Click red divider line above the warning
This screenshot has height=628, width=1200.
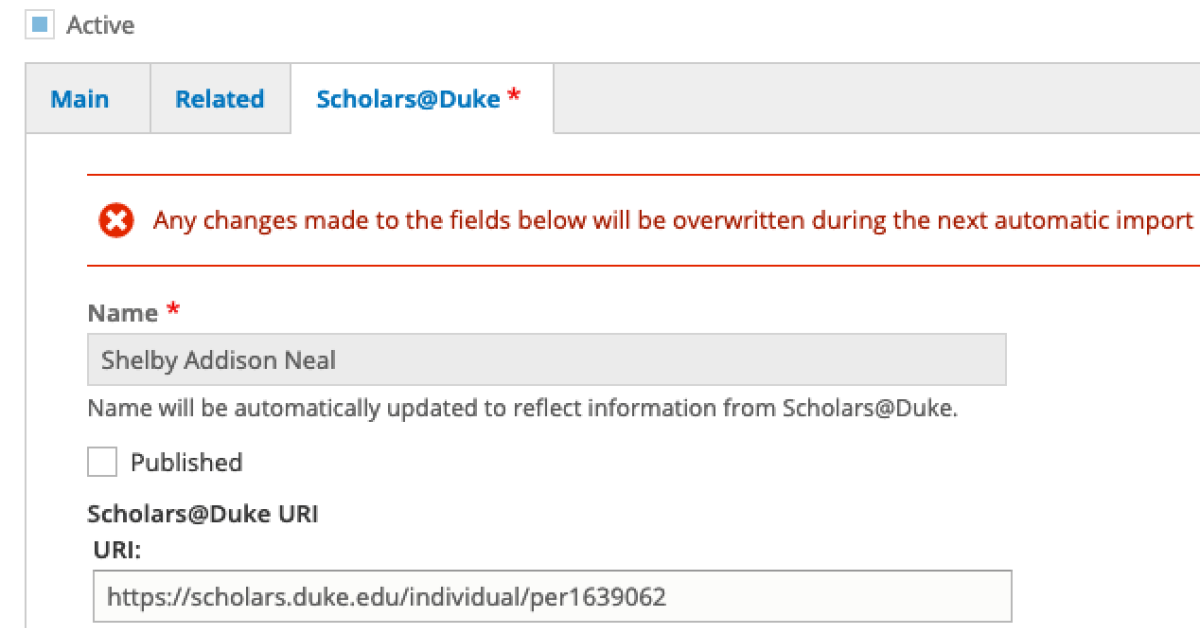pyautogui.click(x=640, y=174)
